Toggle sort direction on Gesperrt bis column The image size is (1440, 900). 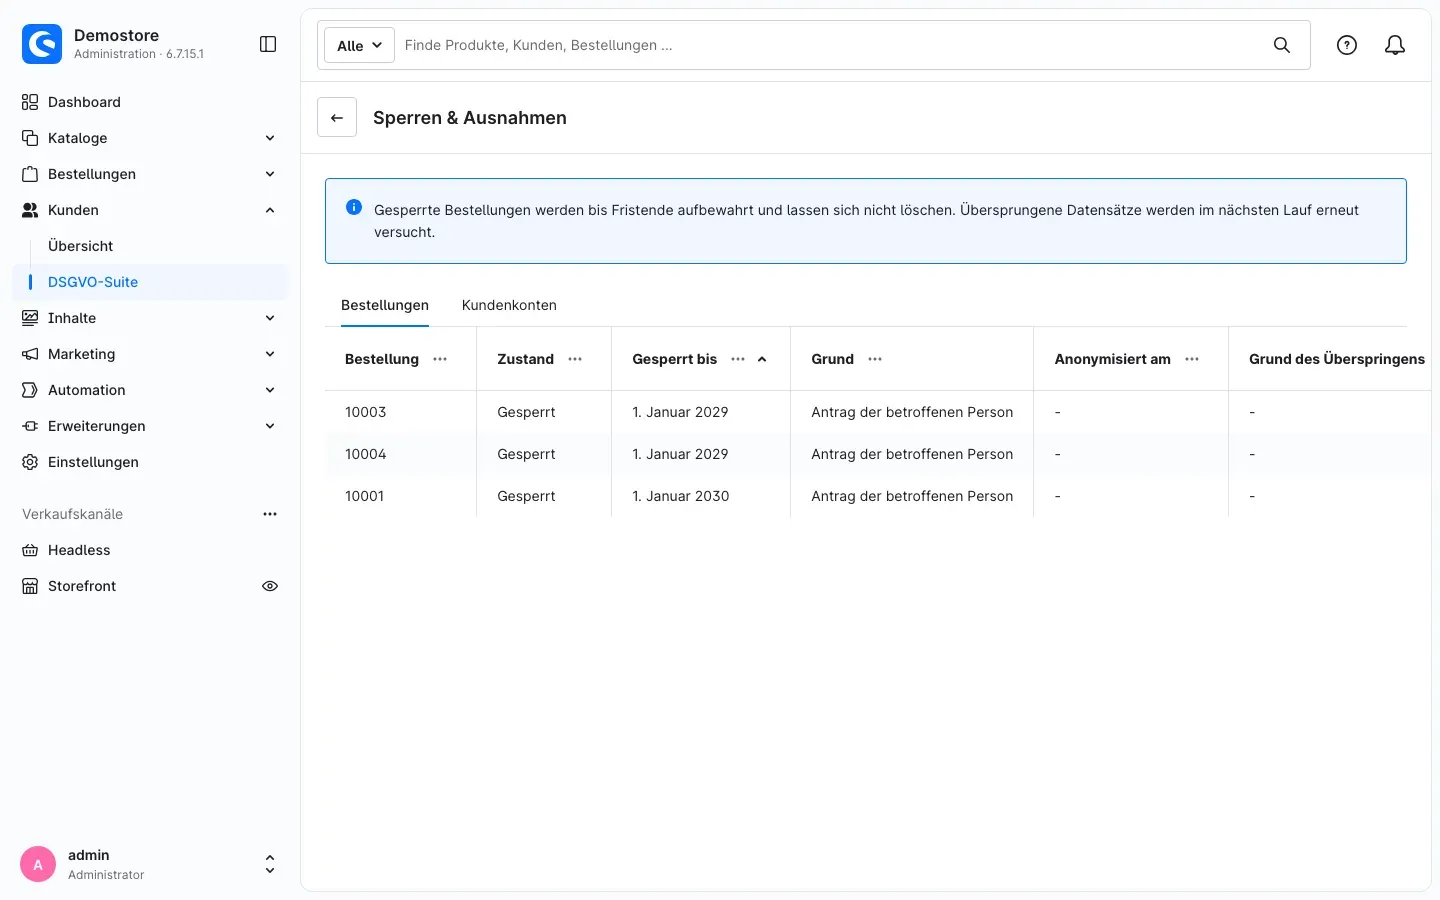tap(762, 359)
